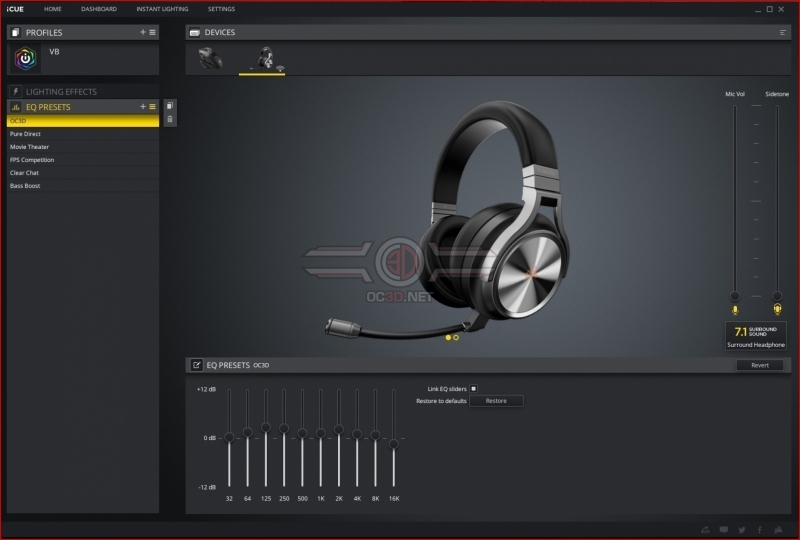Add a new profile with the plus icon
The height and width of the screenshot is (540, 800).
click(x=143, y=32)
